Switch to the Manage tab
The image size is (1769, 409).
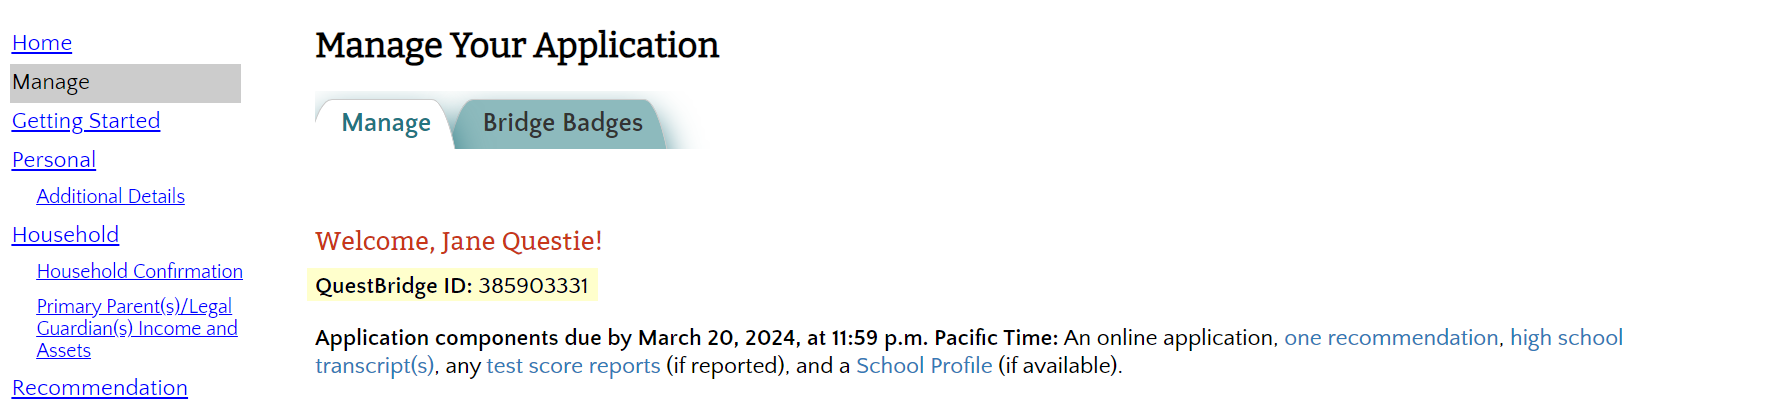(x=386, y=123)
